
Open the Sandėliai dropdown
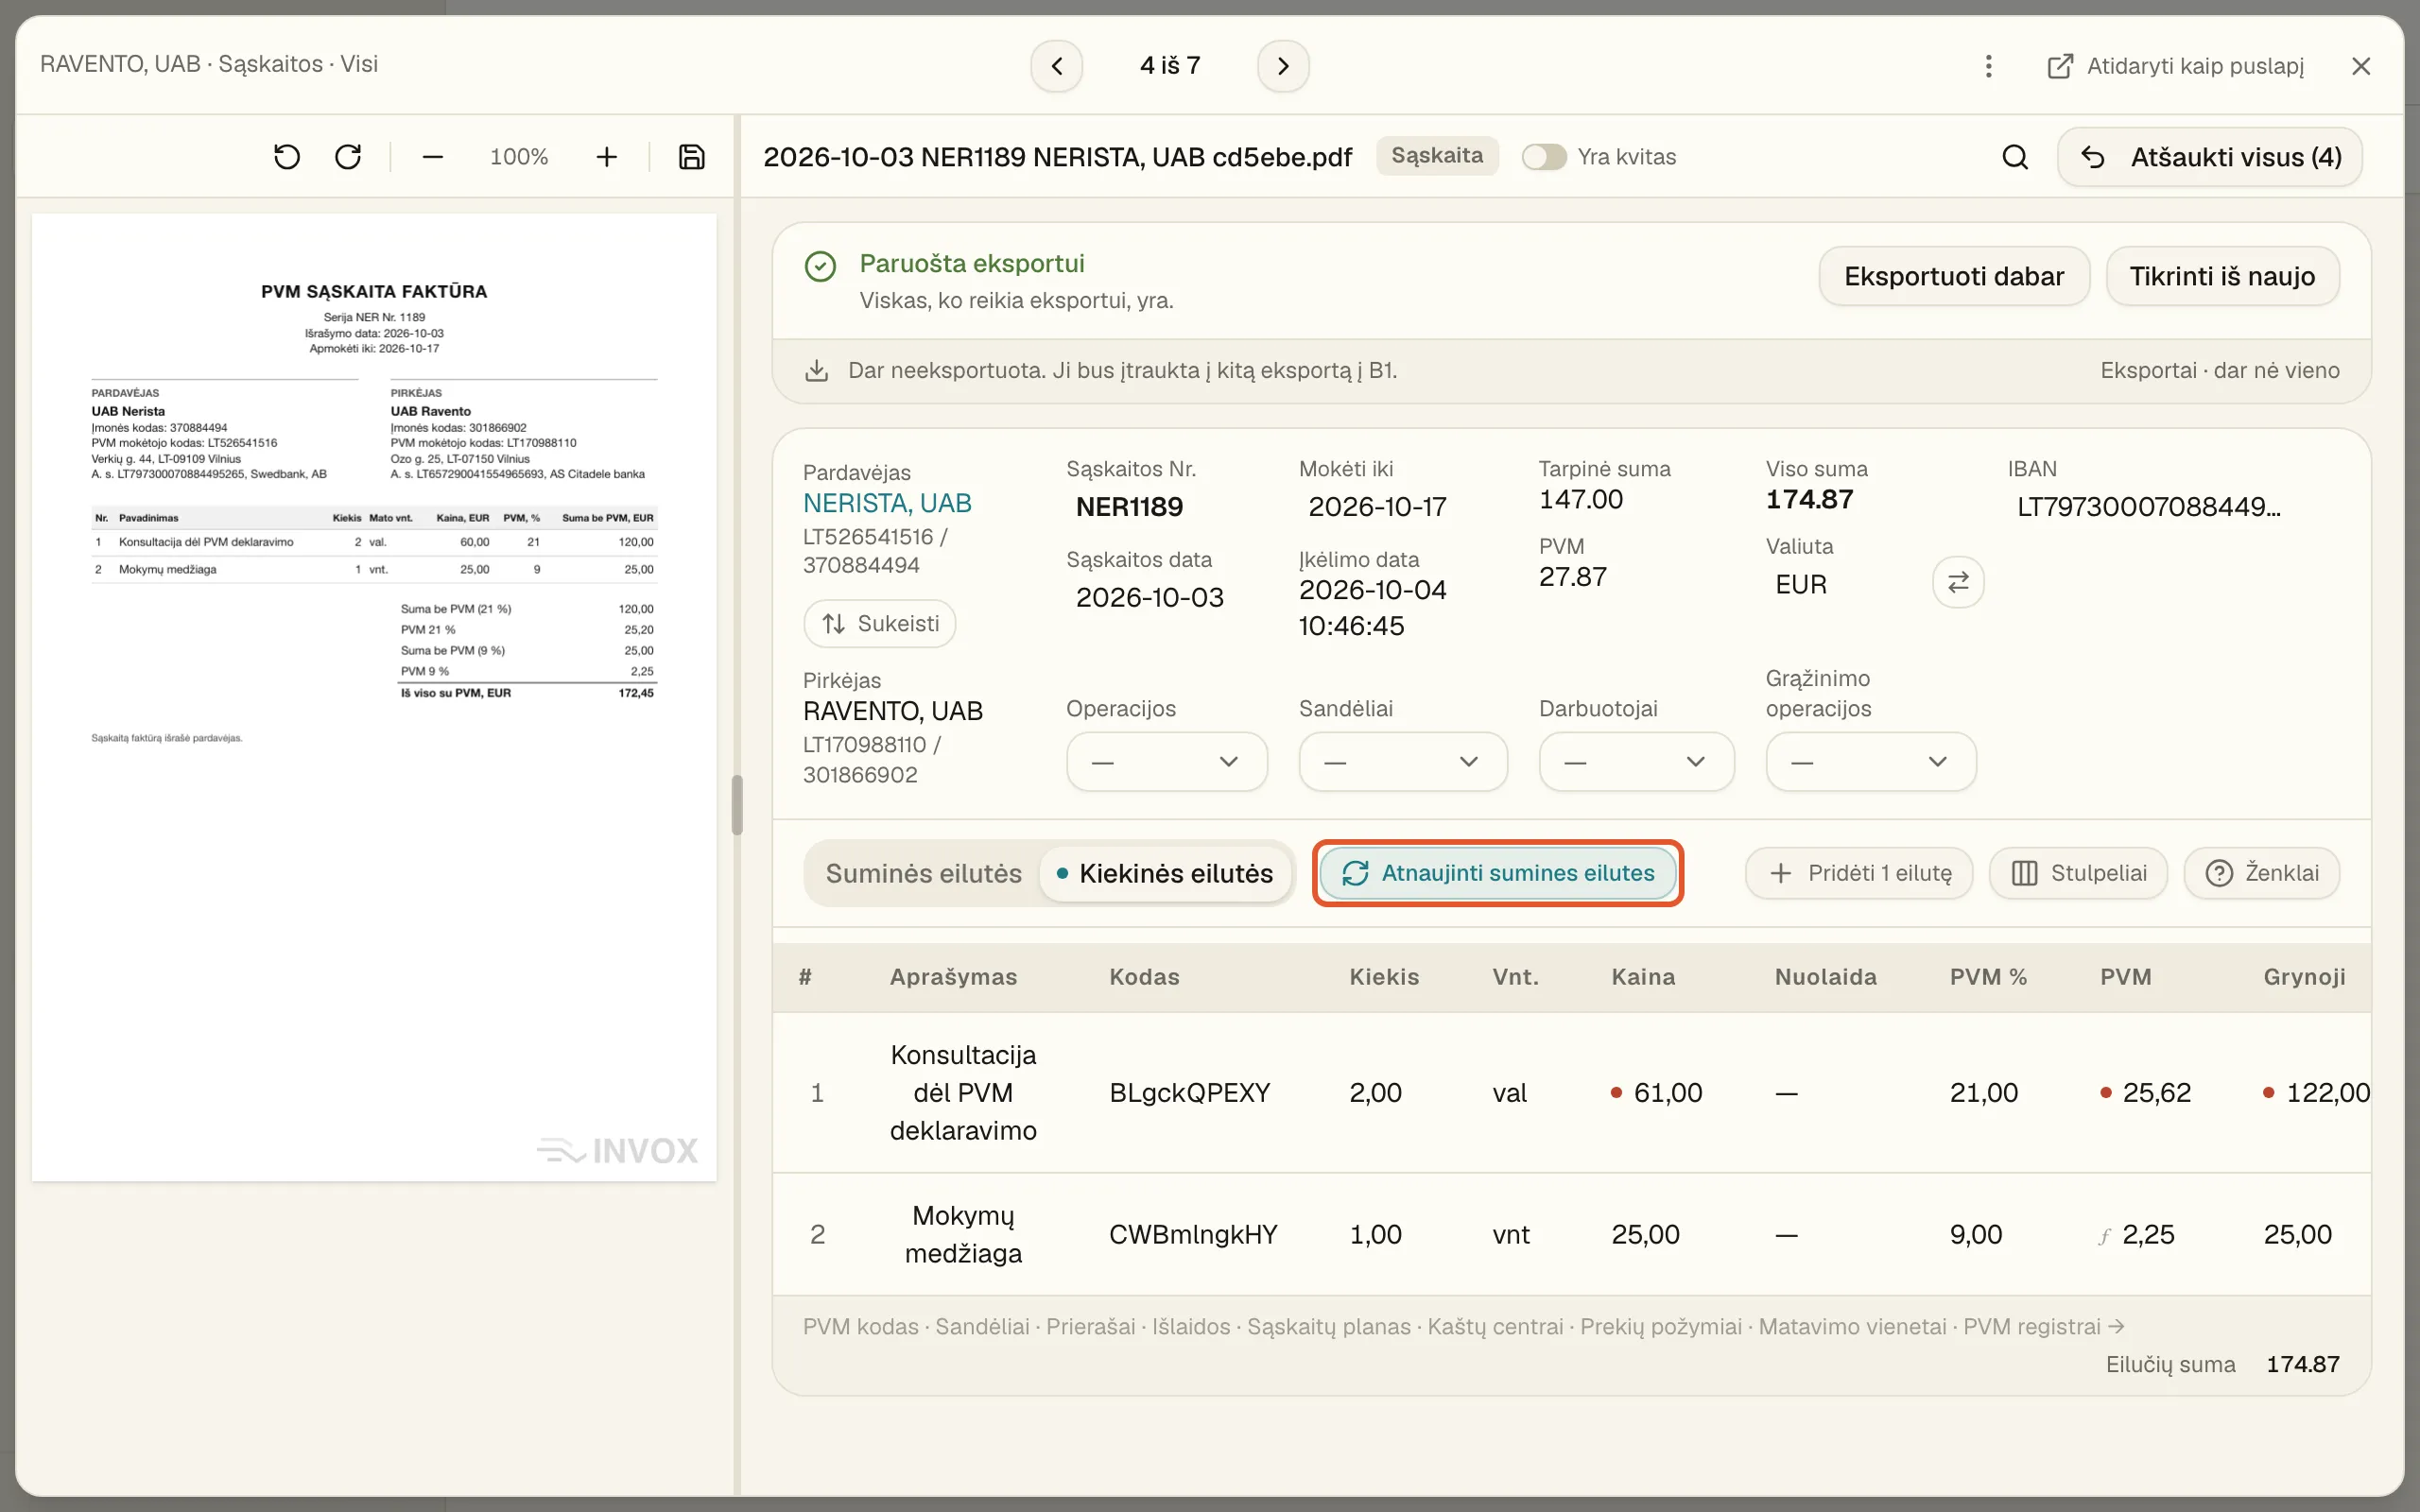coord(1403,762)
